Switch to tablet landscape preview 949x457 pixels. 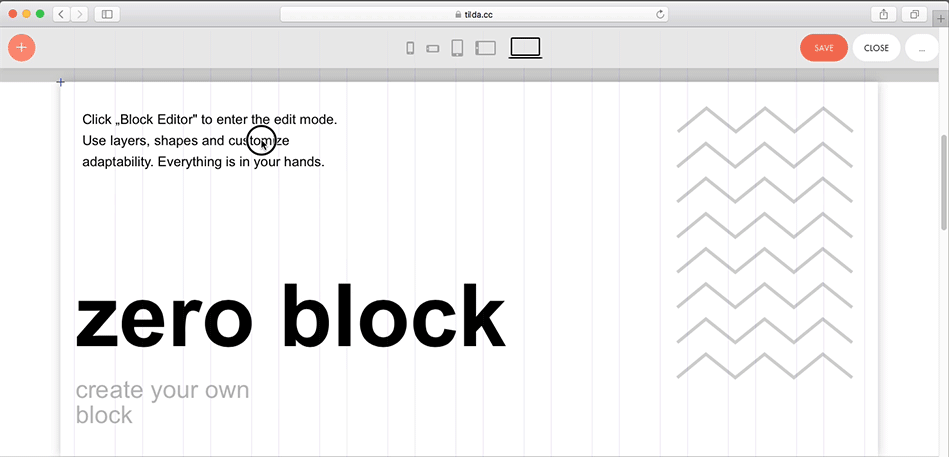coord(485,48)
